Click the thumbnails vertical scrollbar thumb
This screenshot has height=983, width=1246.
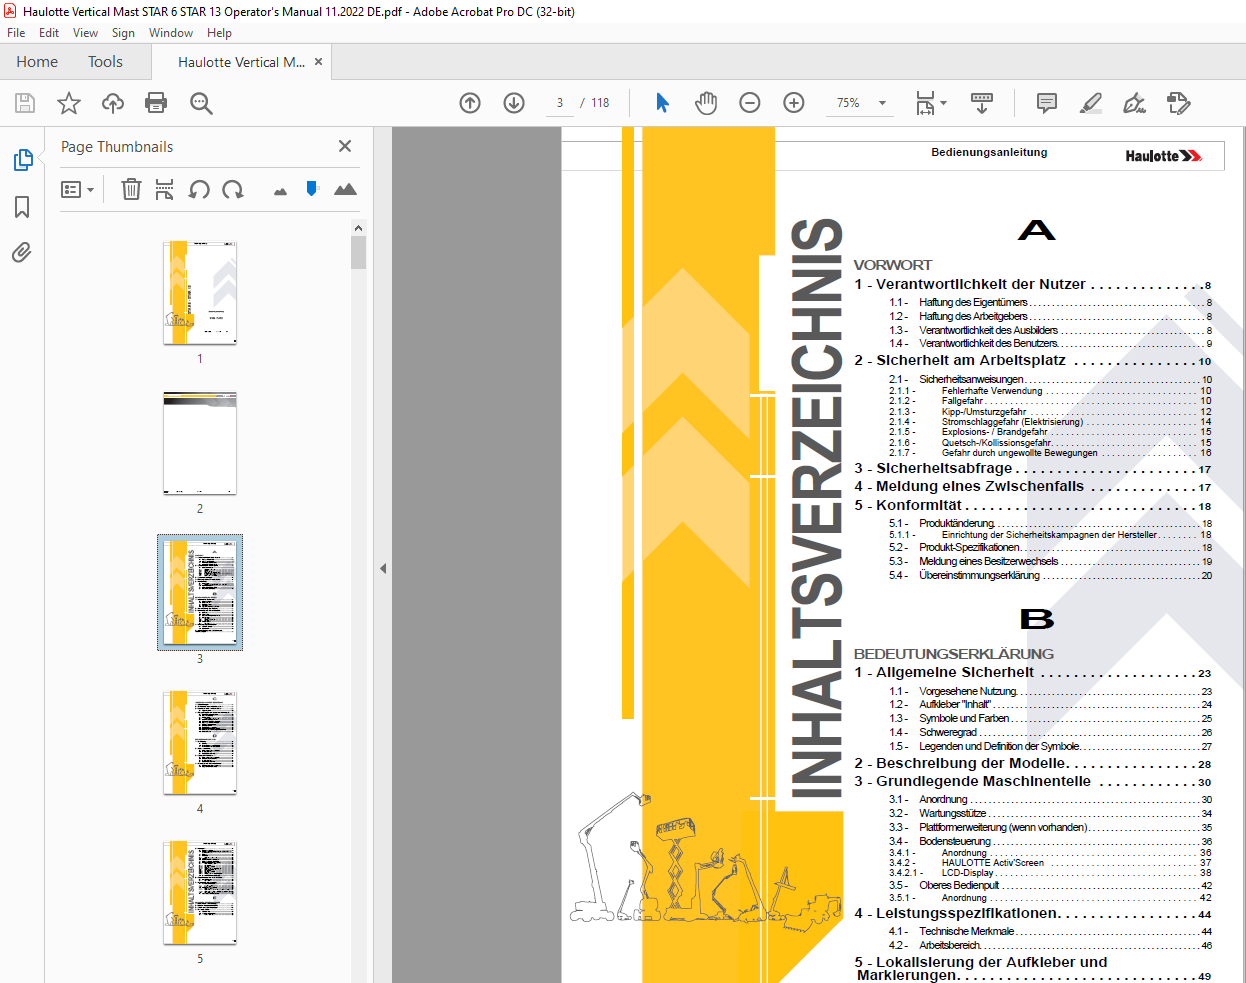(358, 253)
